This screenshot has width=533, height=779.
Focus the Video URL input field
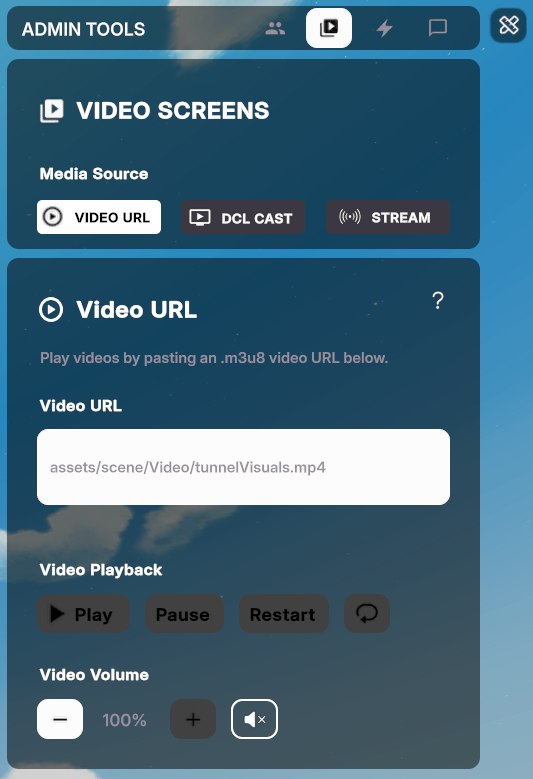243,467
